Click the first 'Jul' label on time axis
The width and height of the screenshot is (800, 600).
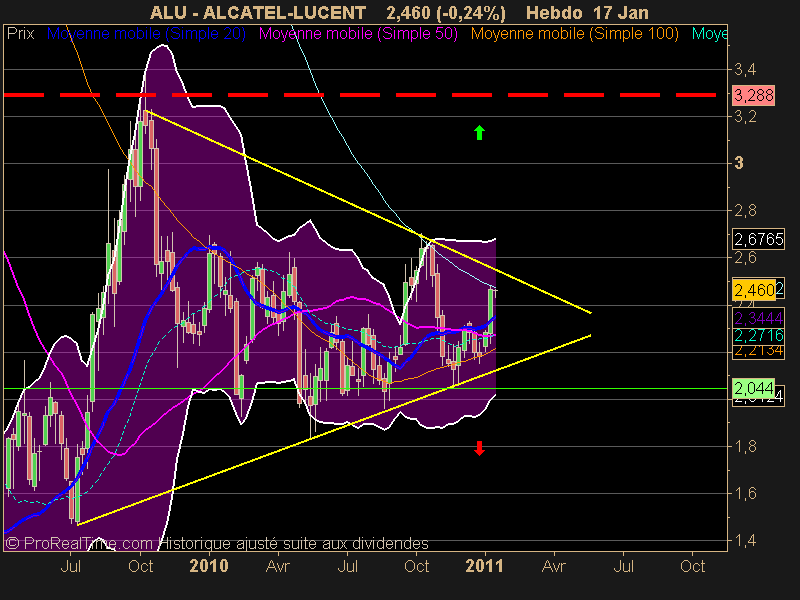[x=70, y=566]
